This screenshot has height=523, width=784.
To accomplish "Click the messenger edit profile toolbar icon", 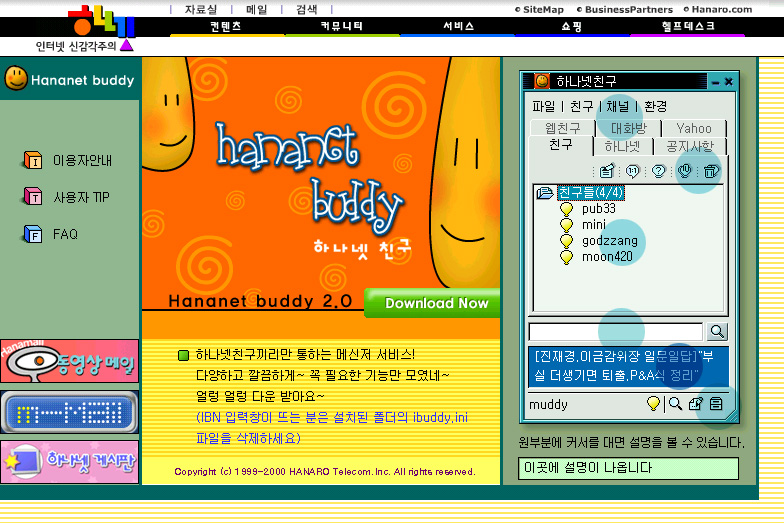I will pyautogui.click(x=606, y=172).
